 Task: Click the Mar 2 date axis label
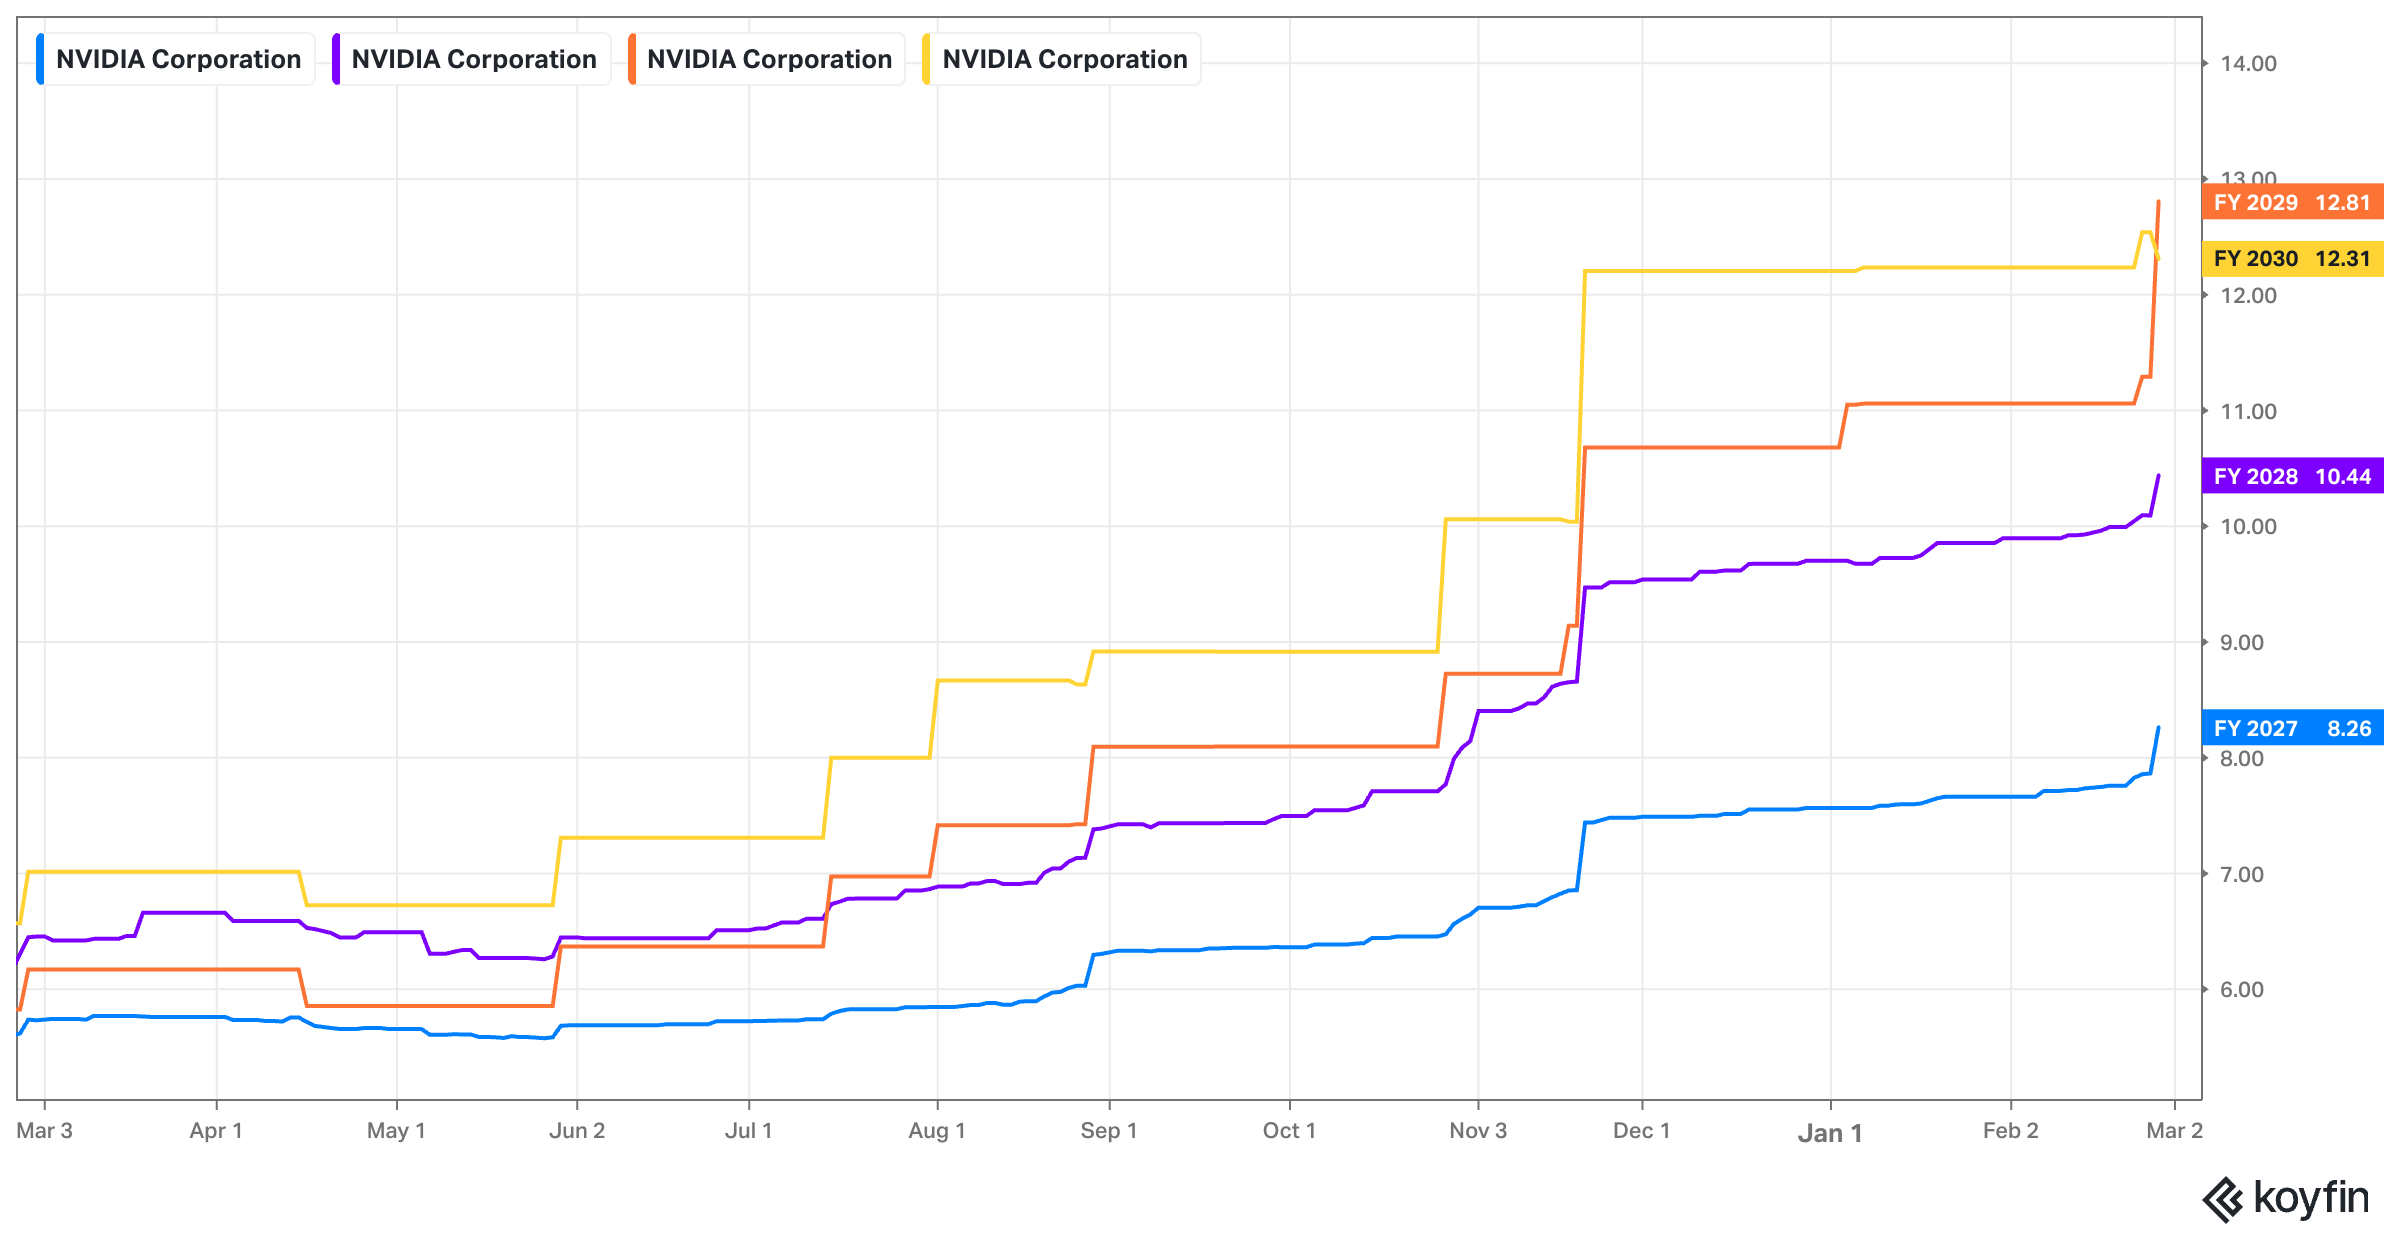[x=2174, y=1131]
